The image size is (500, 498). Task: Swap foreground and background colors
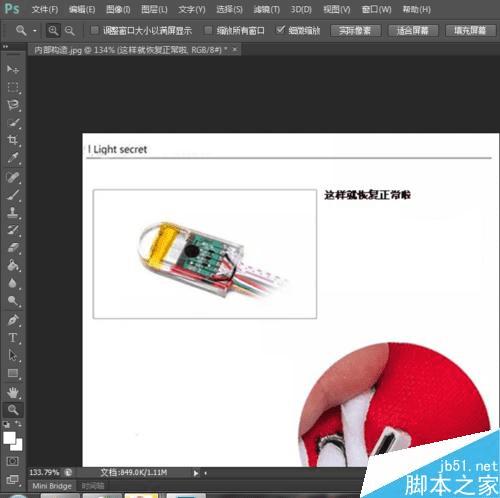[18, 424]
